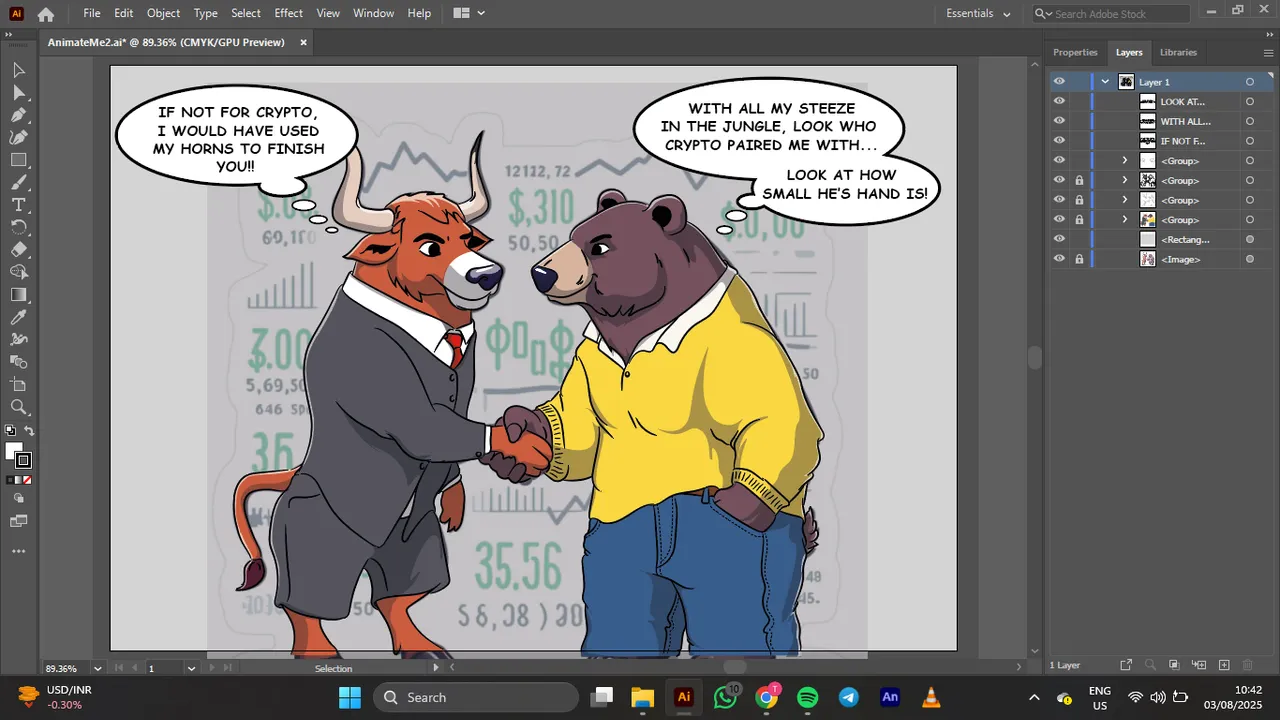Show hidden system tray icons chevron
The image size is (1280, 720).
(1034, 697)
